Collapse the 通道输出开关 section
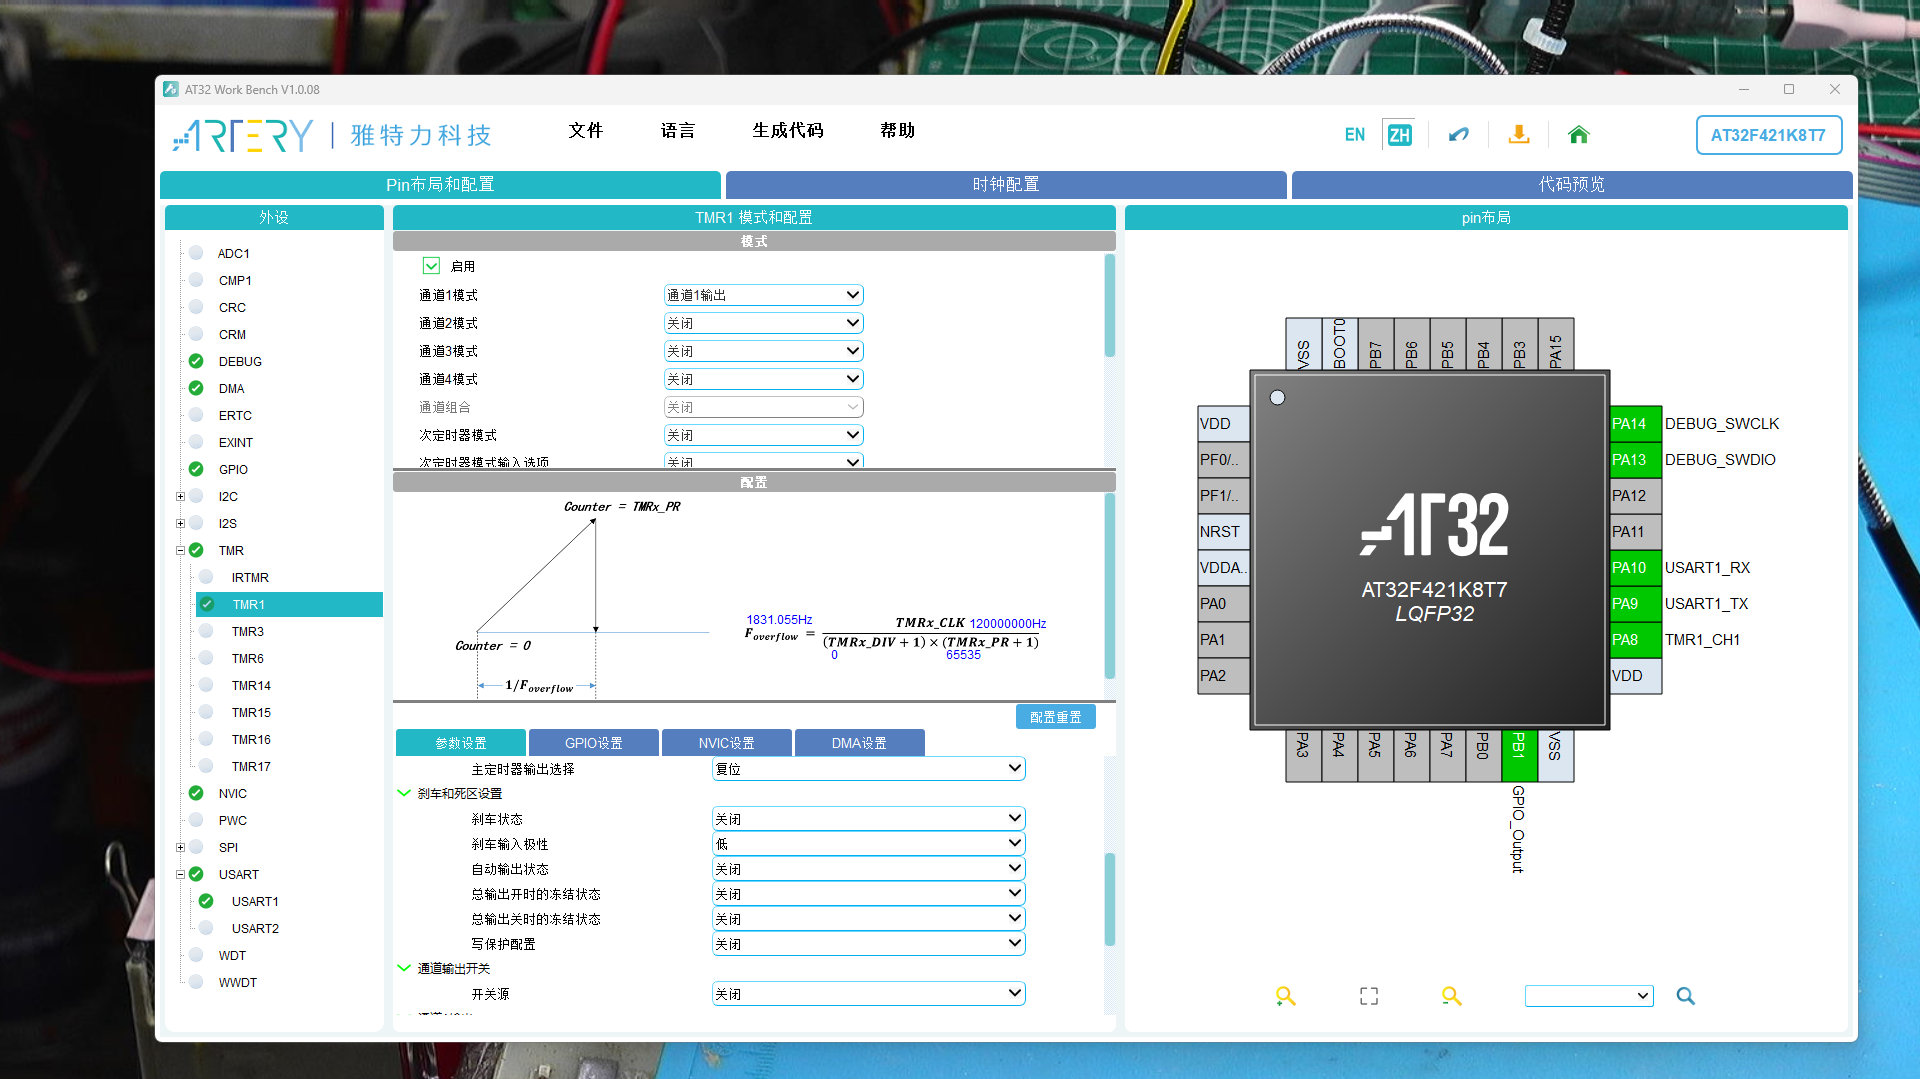This screenshot has width=1920, height=1079. point(404,968)
